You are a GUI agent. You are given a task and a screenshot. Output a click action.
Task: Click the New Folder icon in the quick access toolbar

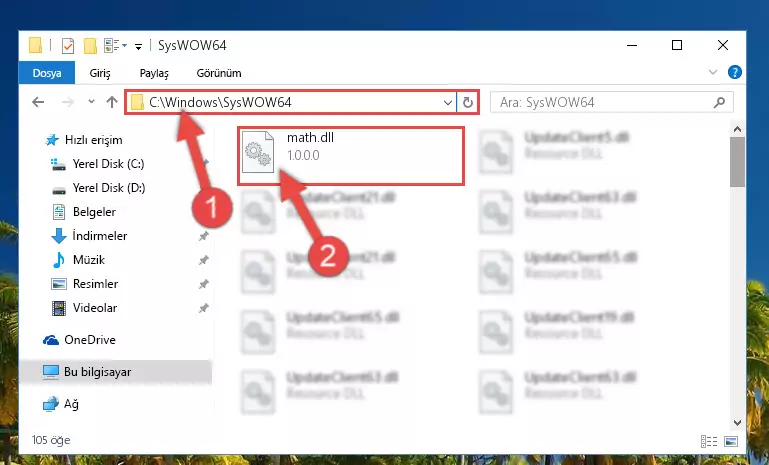click(90, 46)
